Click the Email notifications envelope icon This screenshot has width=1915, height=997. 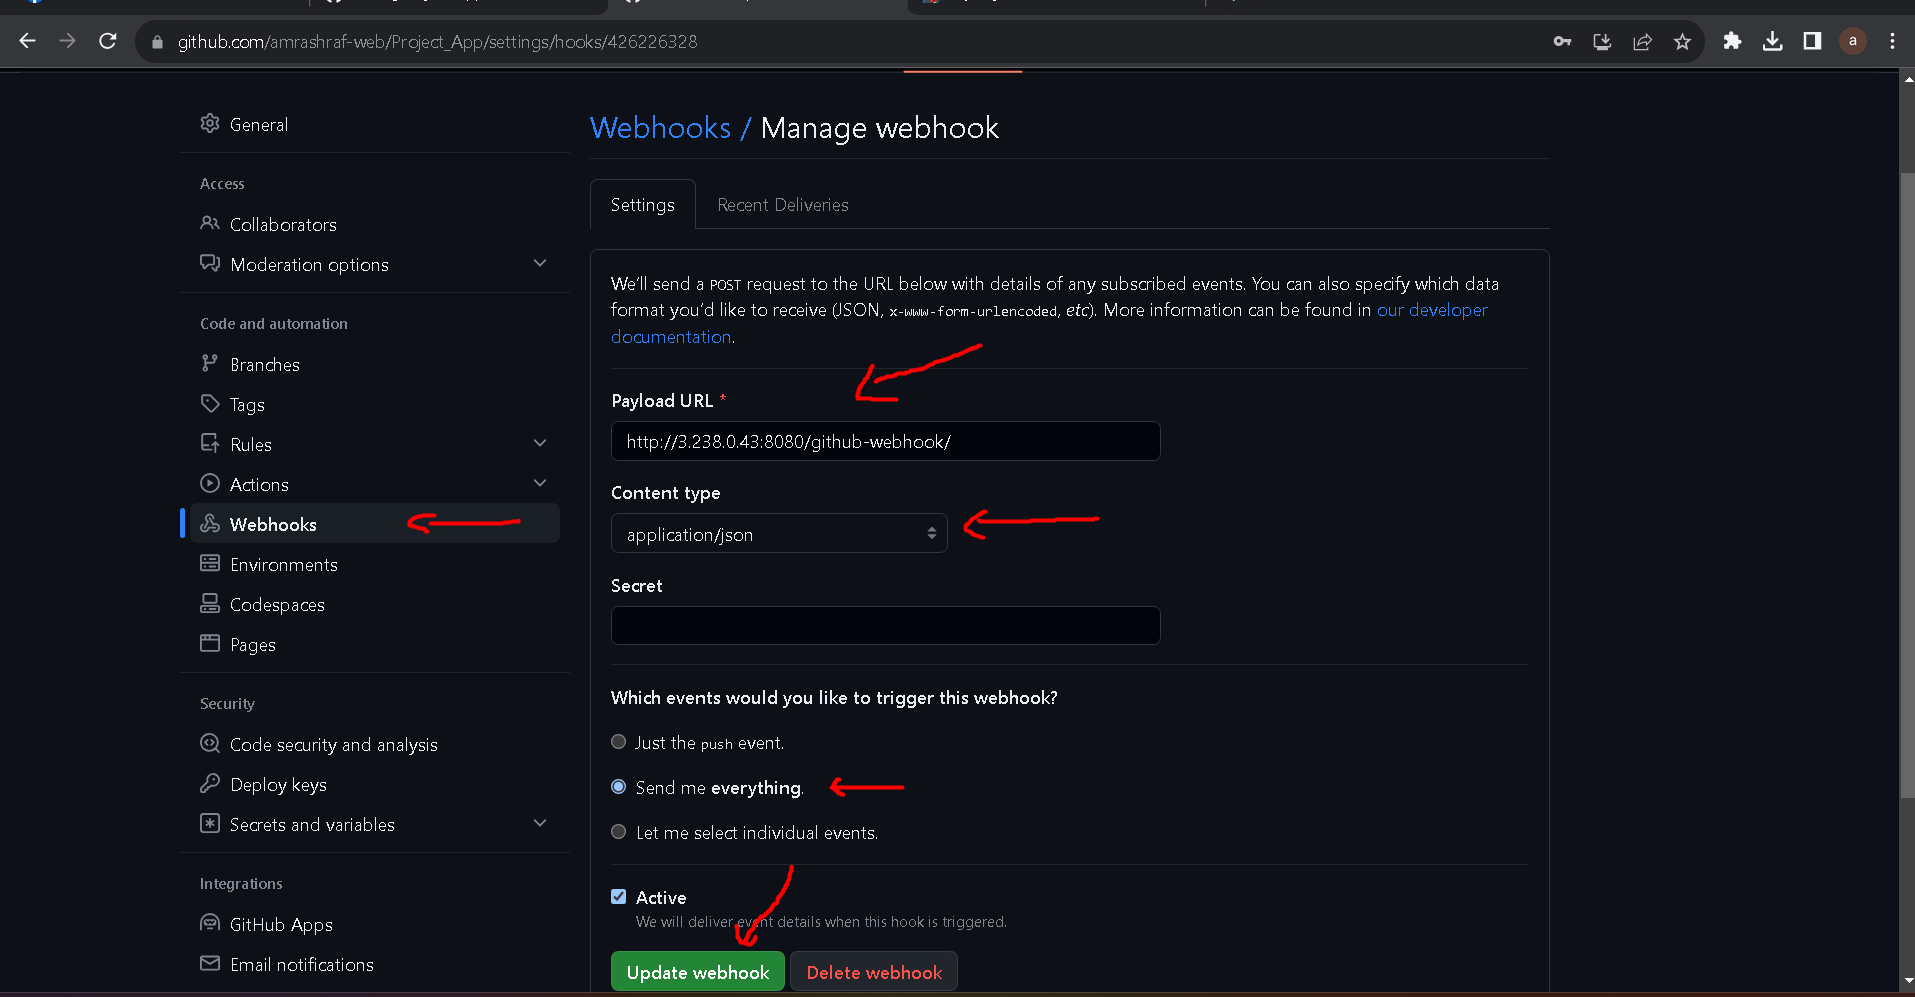pos(210,964)
